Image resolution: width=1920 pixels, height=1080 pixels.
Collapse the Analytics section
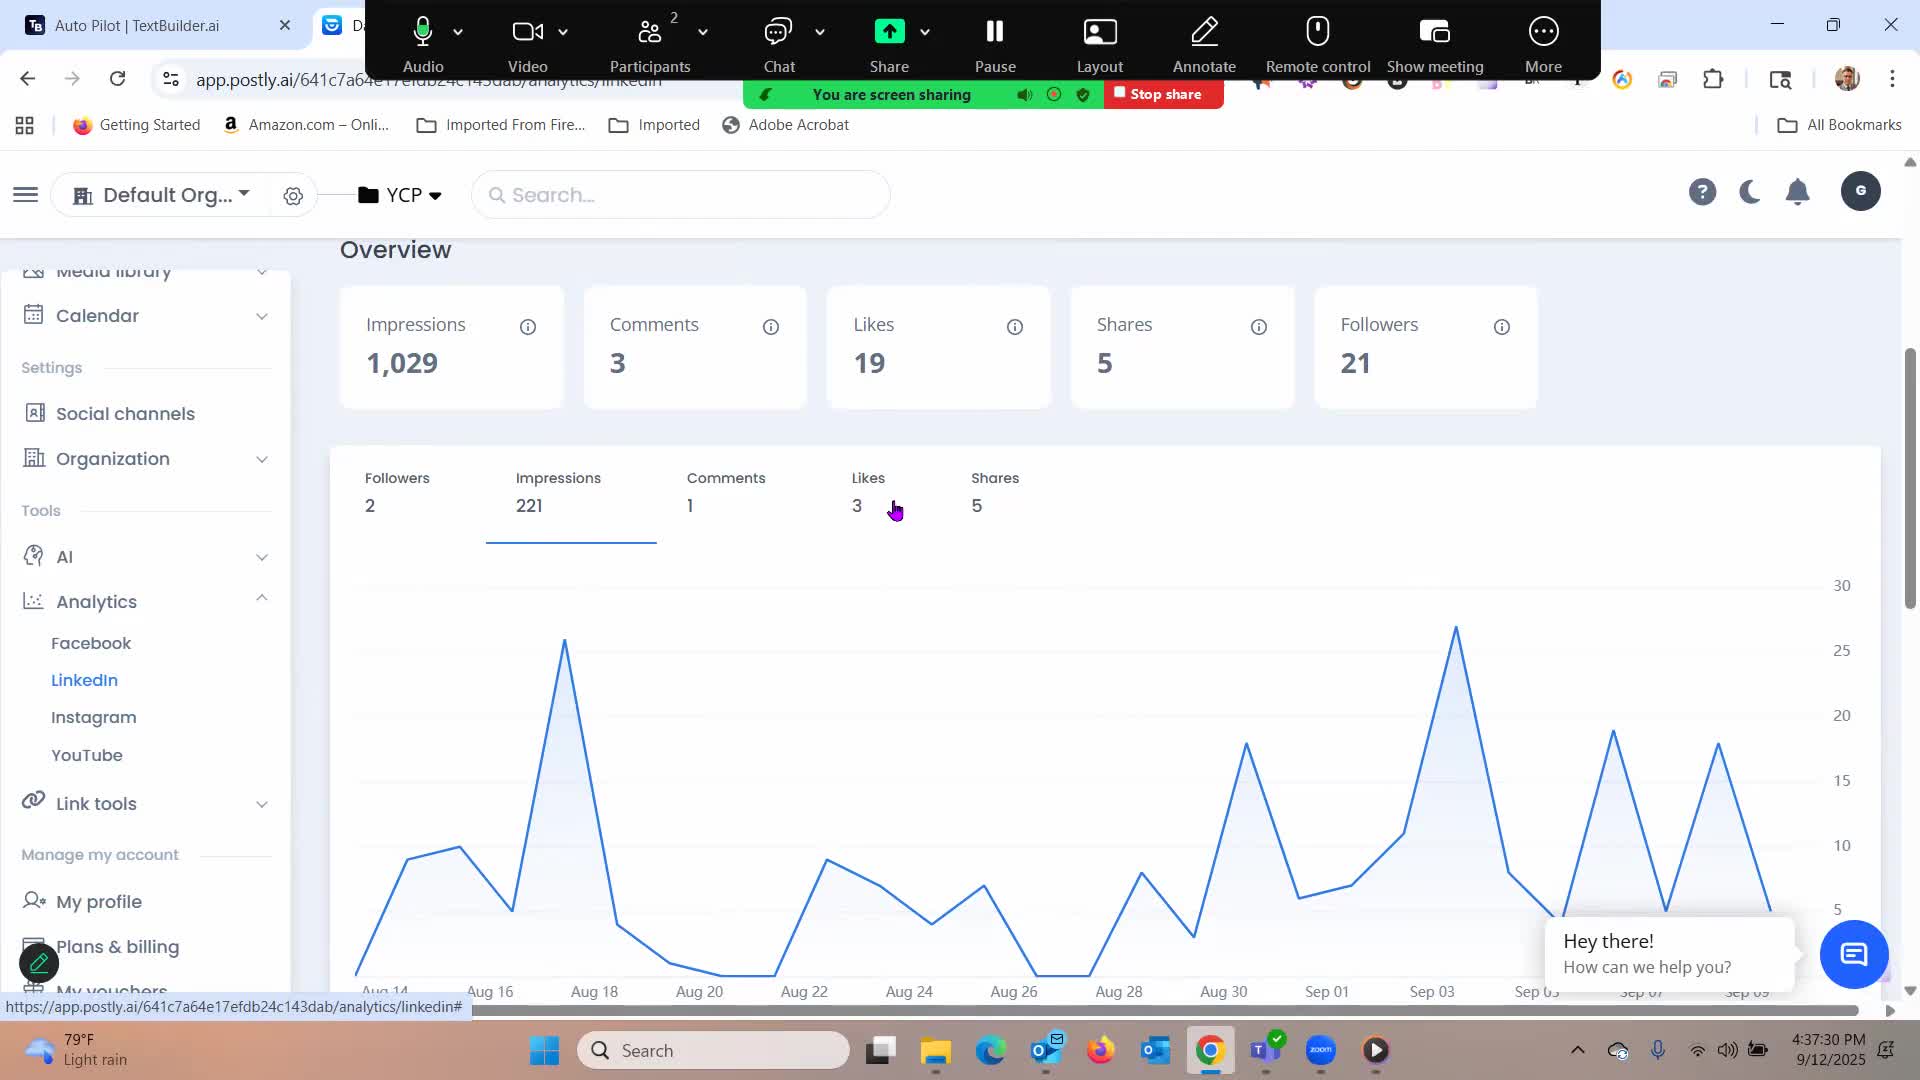(261, 599)
